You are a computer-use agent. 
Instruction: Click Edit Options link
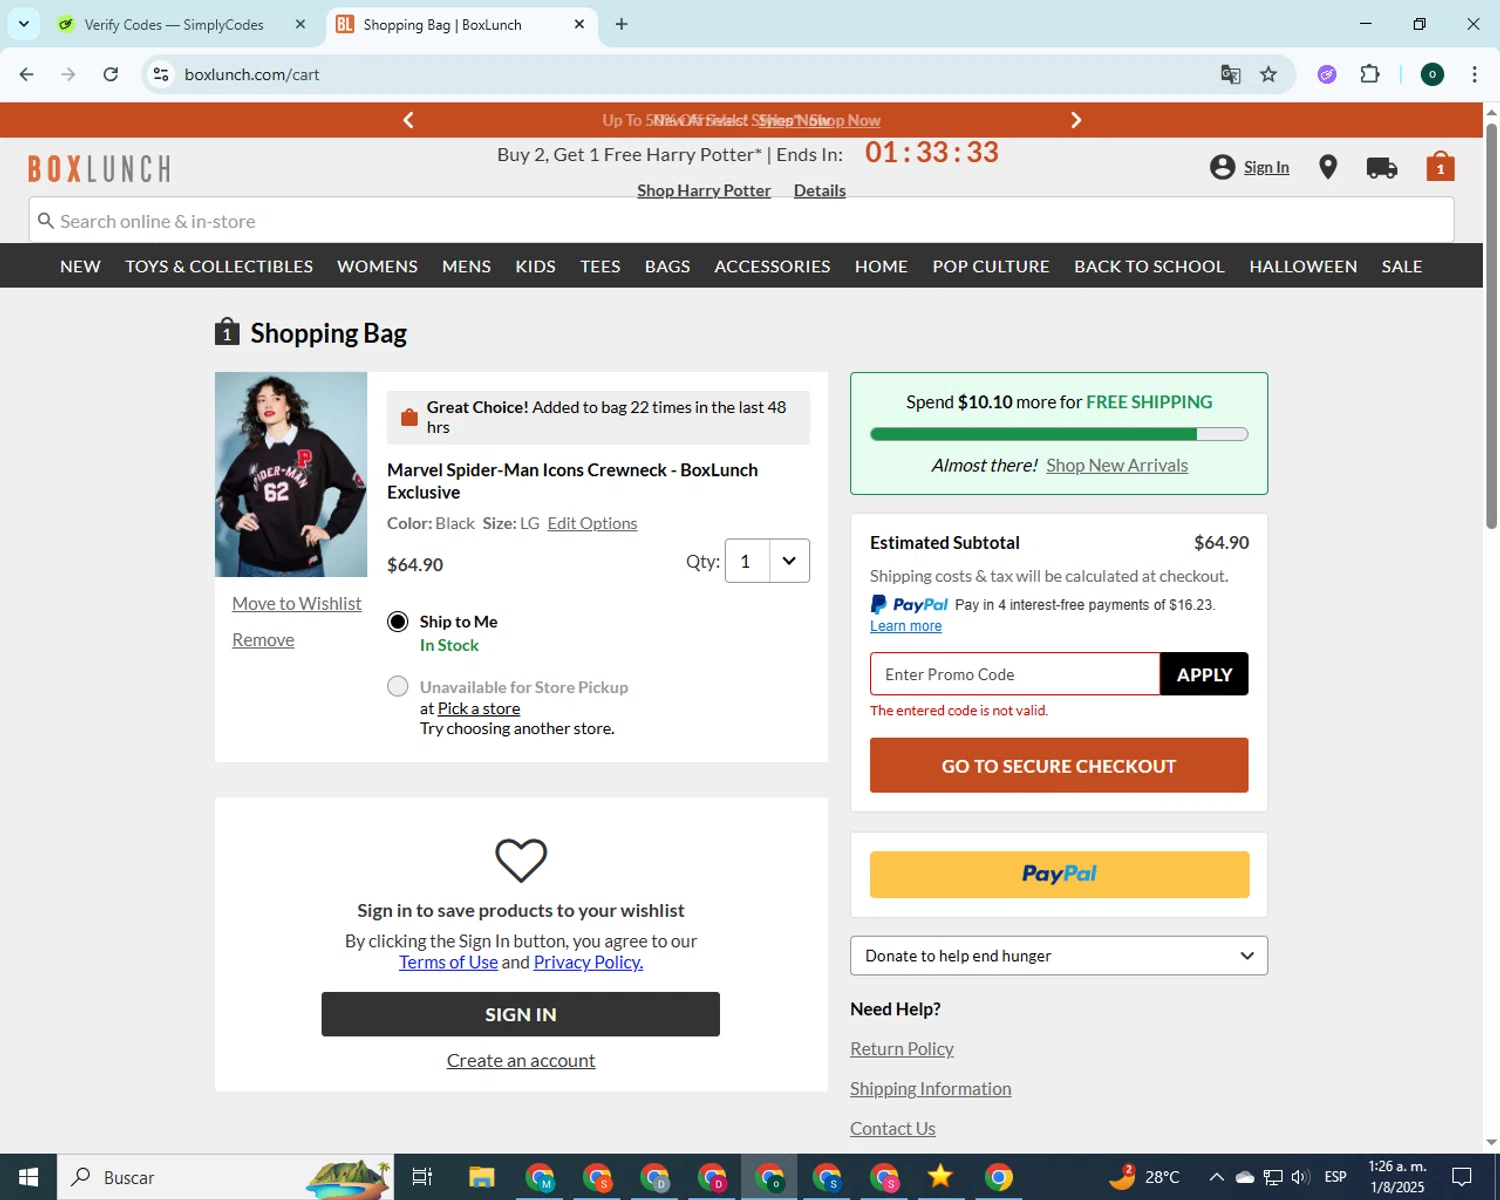point(592,523)
